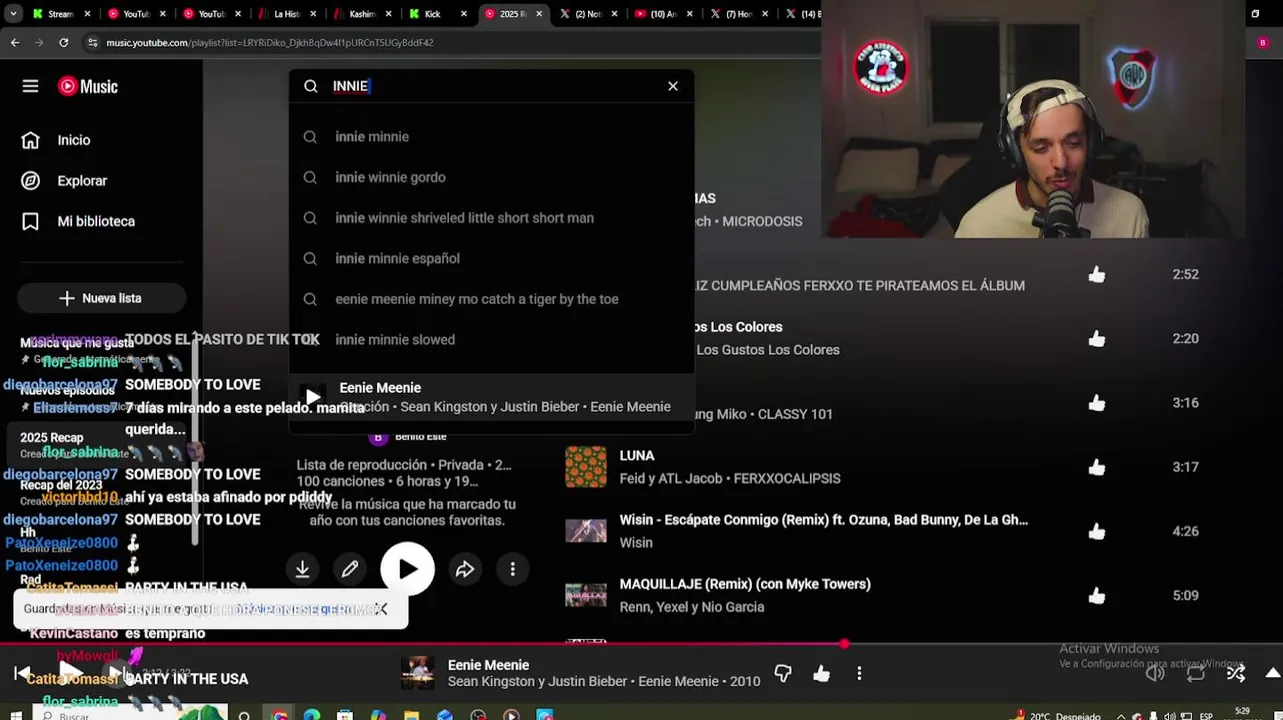
Task: Open the Benito Este playlist owner link
Action: tap(420, 437)
